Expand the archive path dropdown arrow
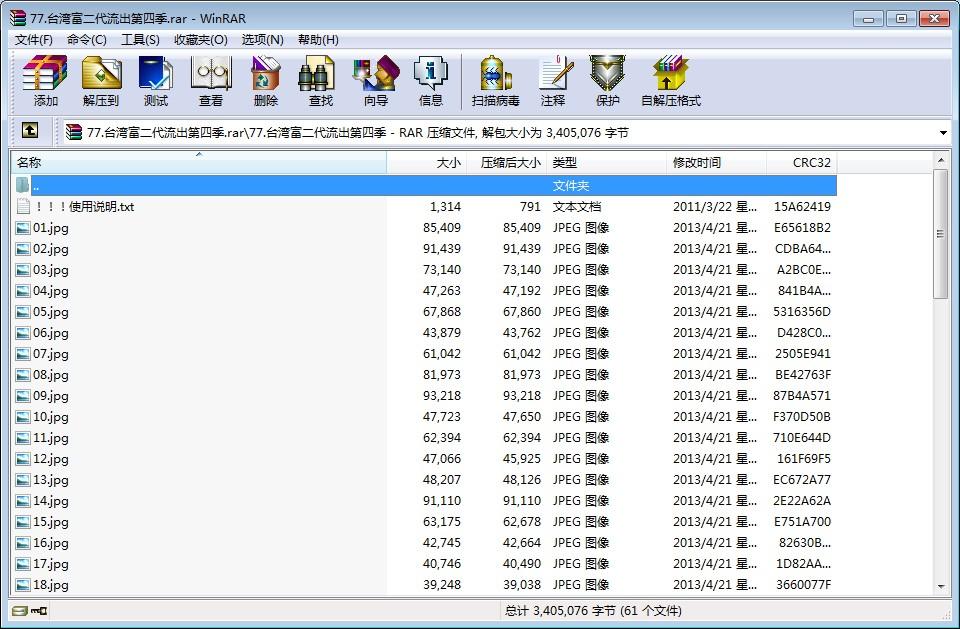960x629 pixels. coord(943,132)
